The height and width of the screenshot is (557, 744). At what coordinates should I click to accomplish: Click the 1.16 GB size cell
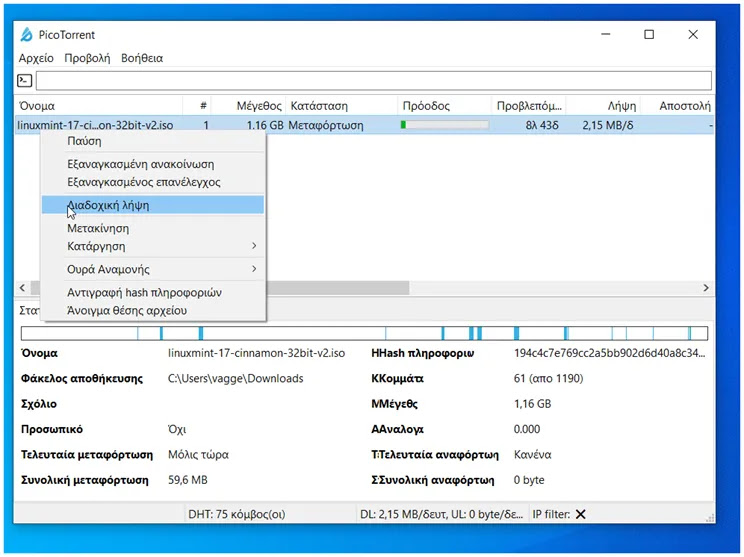pyautogui.click(x=265, y=125)
